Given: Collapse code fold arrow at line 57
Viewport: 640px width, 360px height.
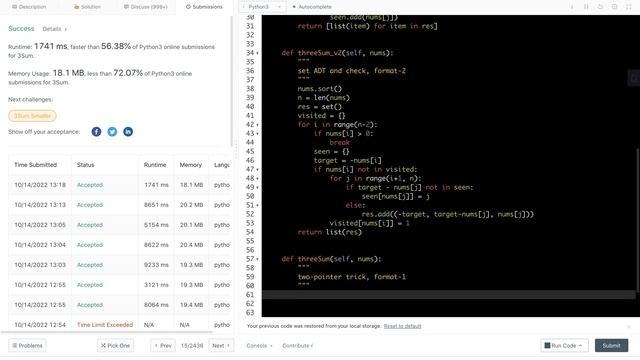Looking at the screenshot, I should [x=257, y=260].
